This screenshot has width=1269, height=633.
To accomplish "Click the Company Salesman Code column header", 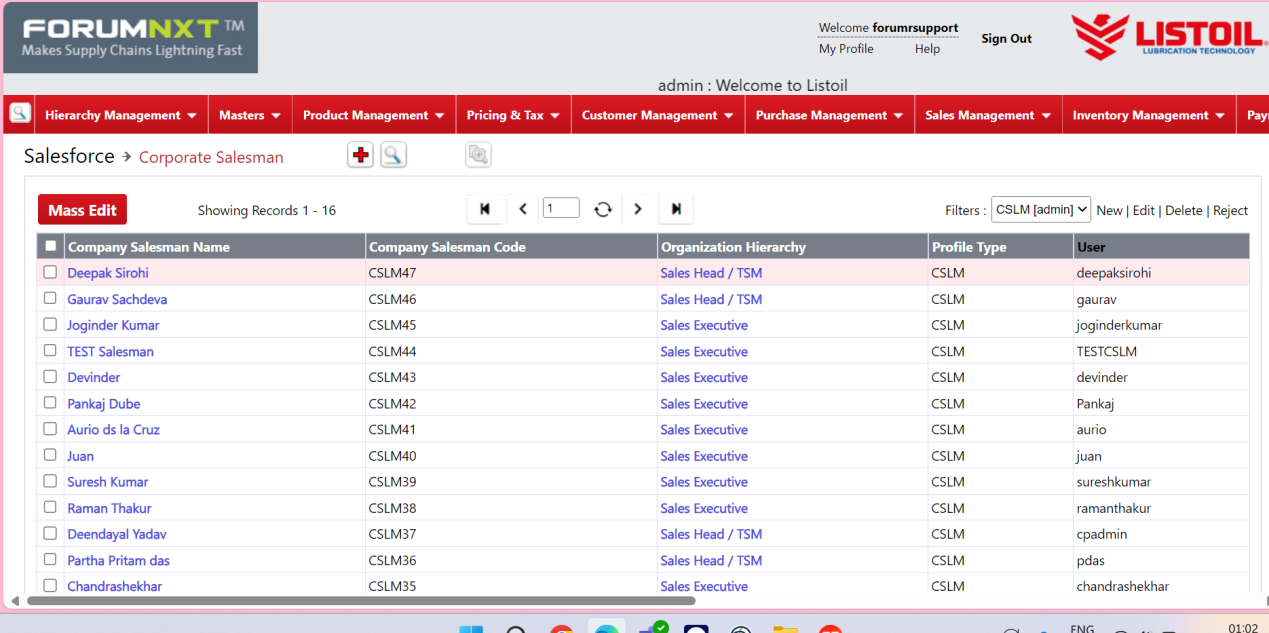I will tap(511, 247).
